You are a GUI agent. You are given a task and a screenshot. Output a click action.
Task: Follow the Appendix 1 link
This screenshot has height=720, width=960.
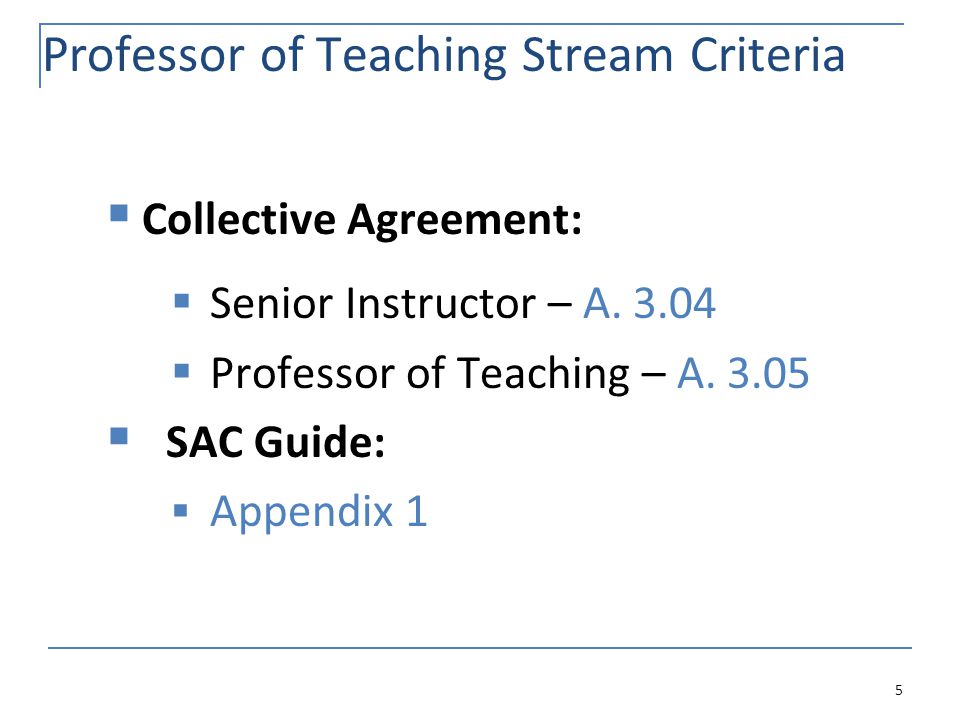tap(318, 511)
